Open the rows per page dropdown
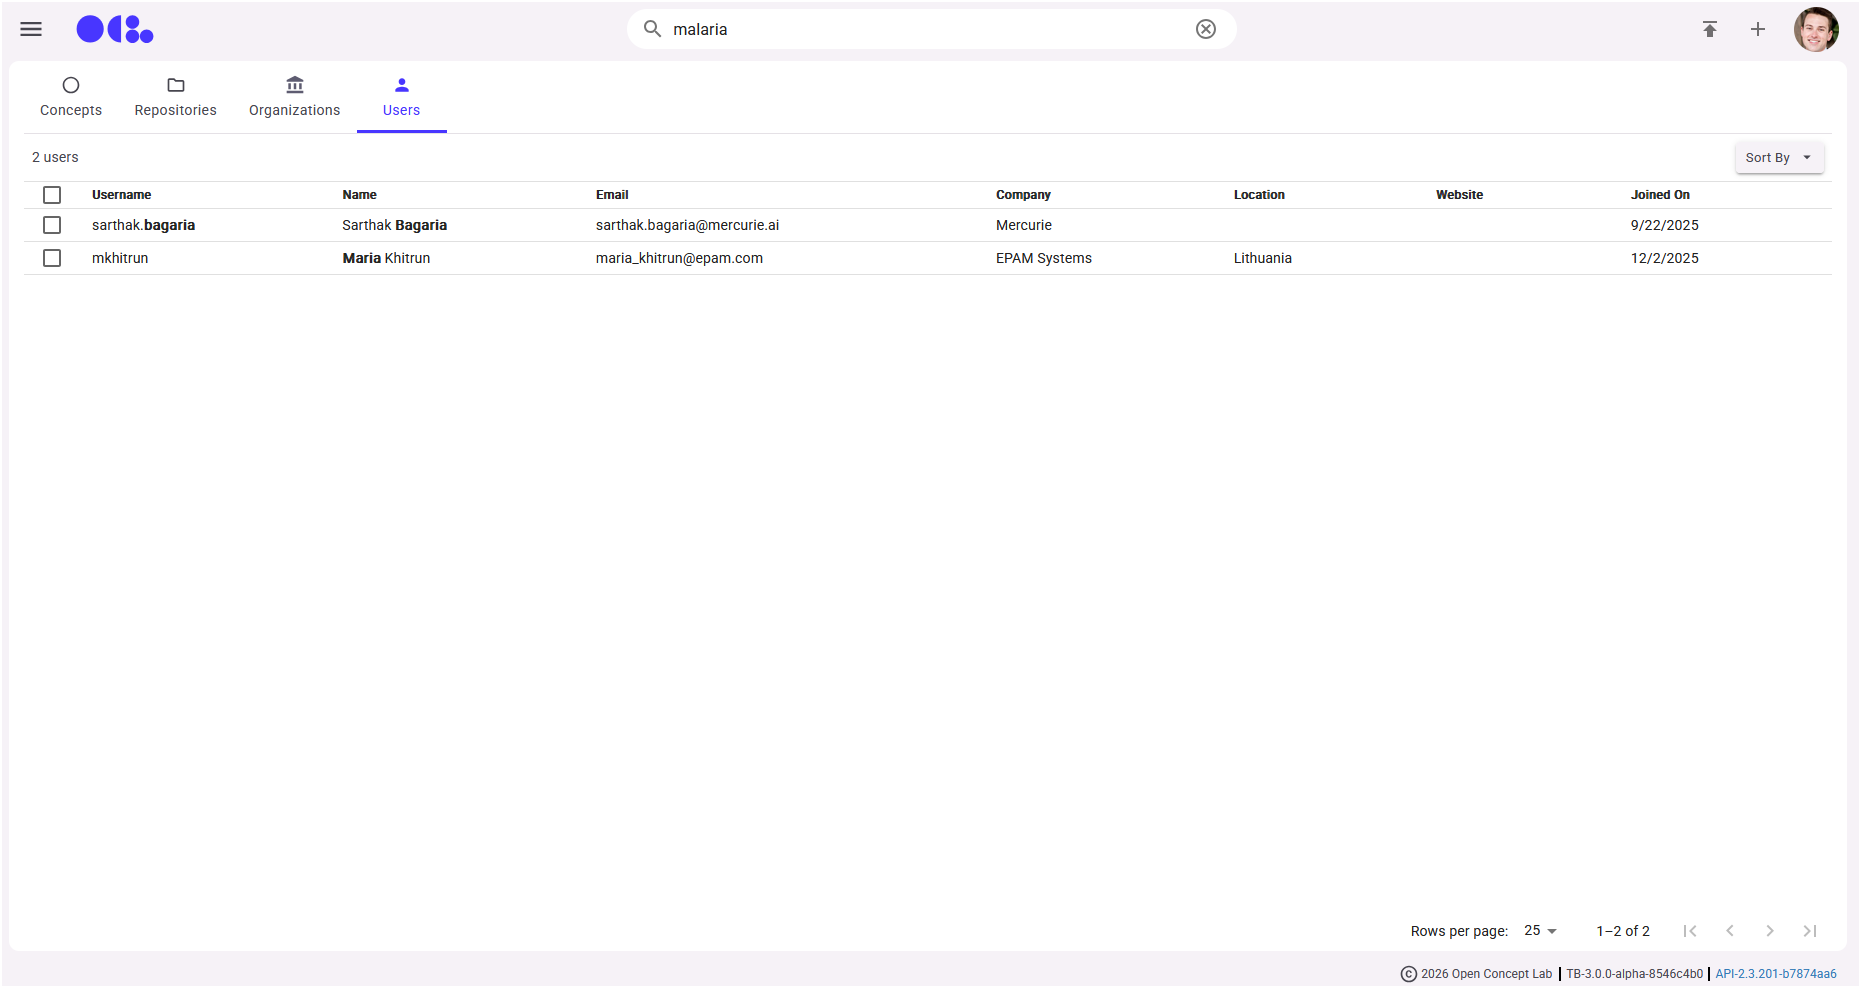 [1540, 931]
